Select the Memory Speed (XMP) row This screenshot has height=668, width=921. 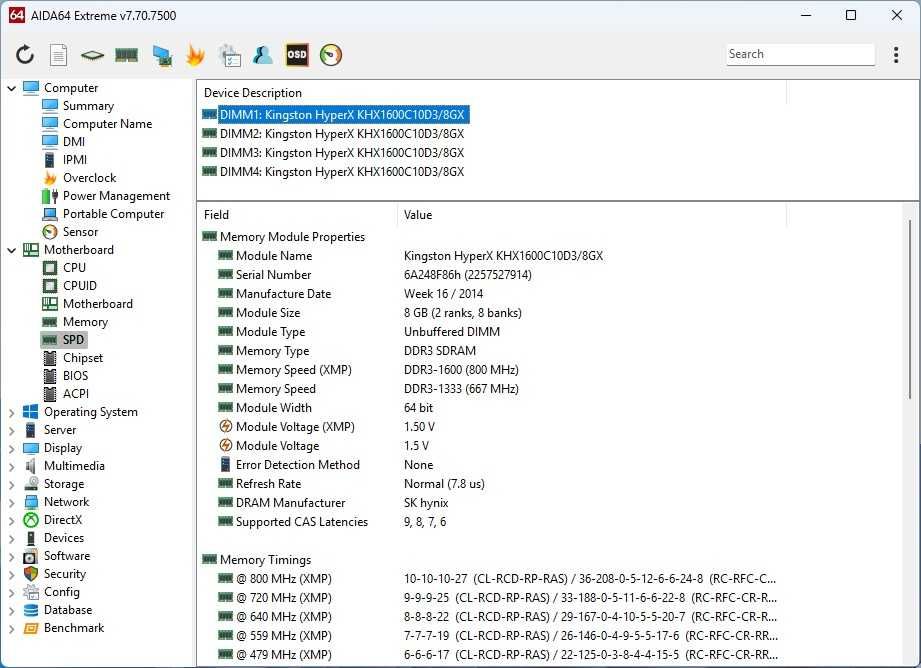tap(491, 370)
